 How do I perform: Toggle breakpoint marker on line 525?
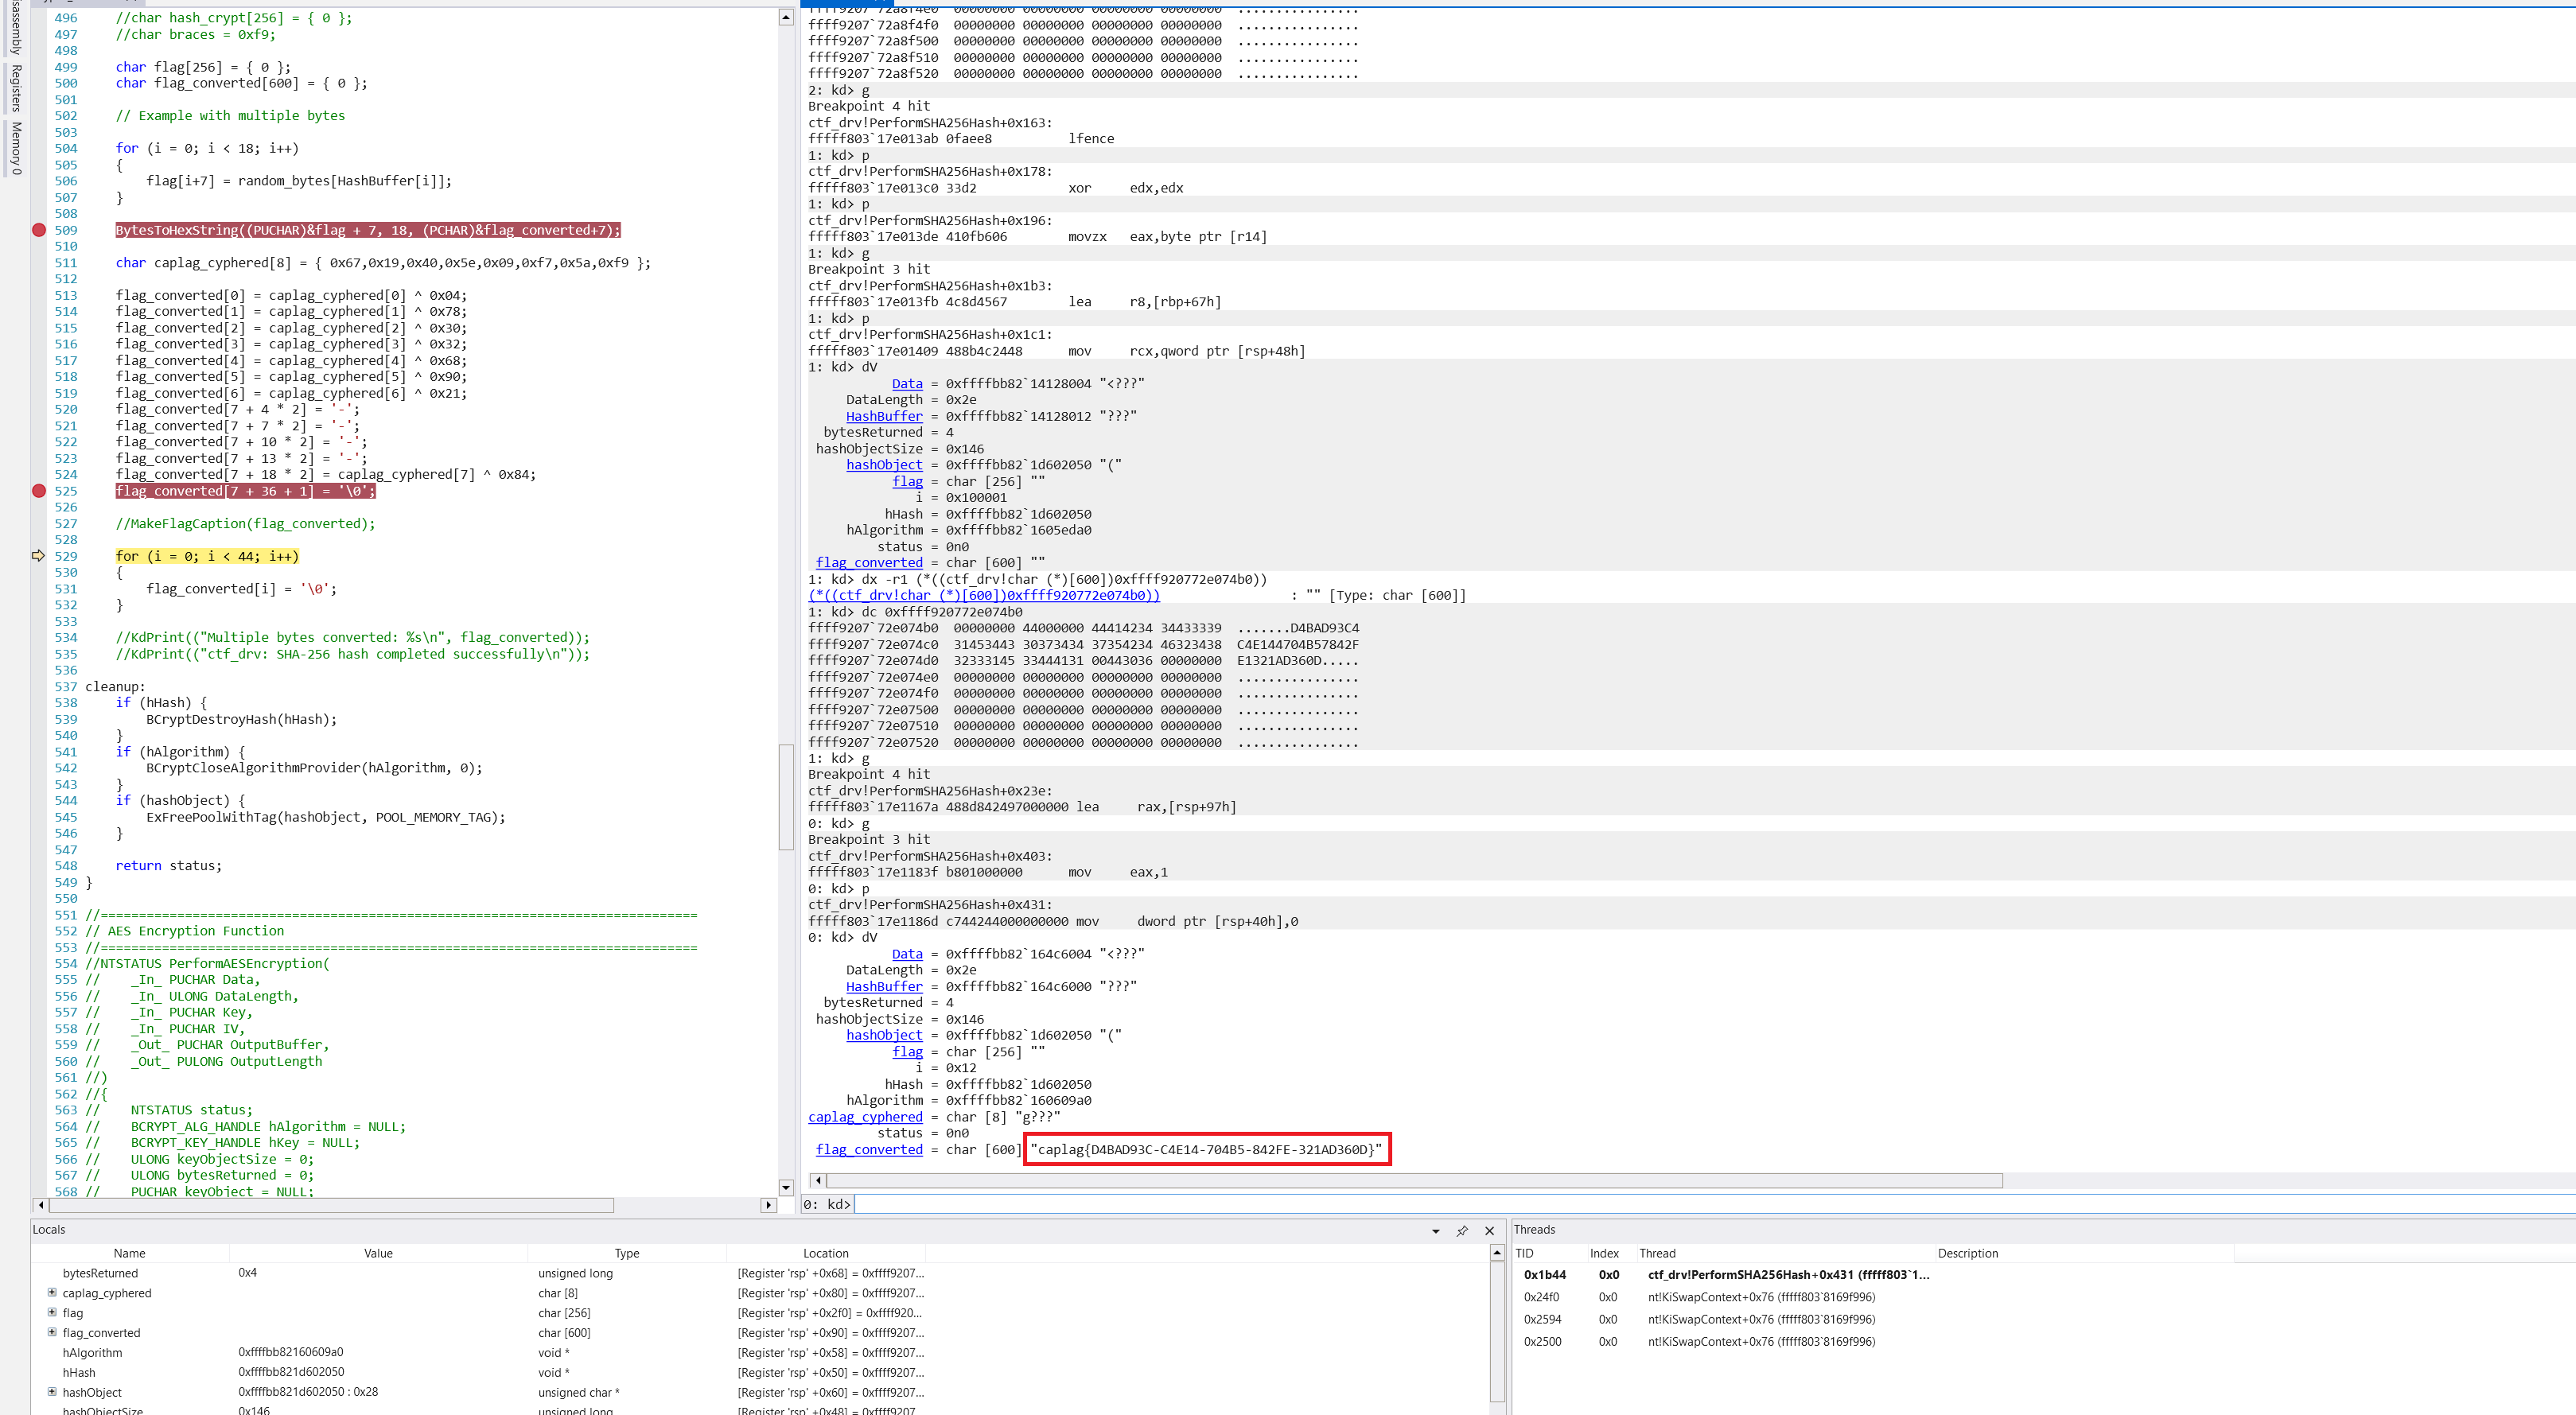click(39, 491)
